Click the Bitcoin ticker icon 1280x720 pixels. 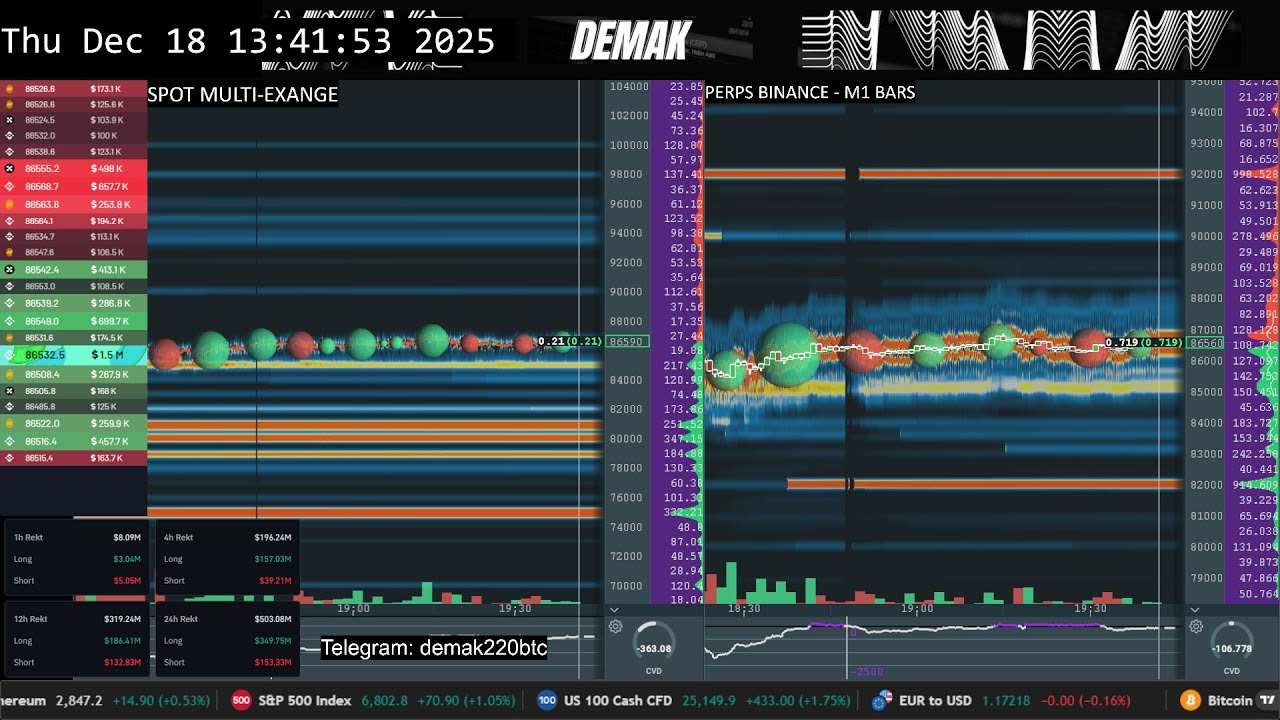(x=1190, y=700)
